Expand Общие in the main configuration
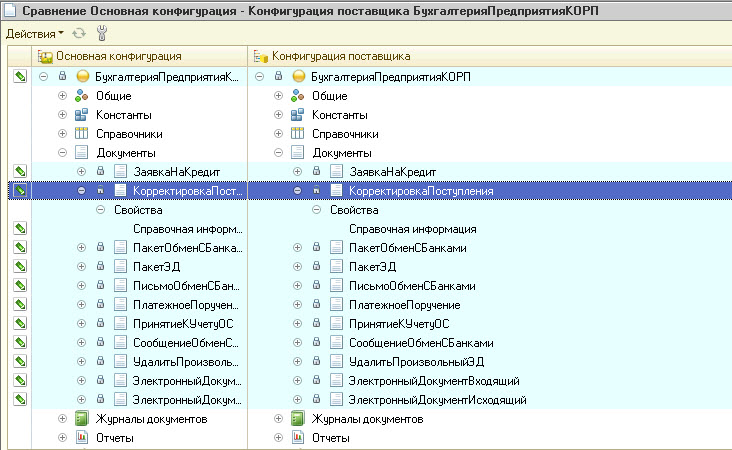The image size is (732, 450). (x=62, y=96)
